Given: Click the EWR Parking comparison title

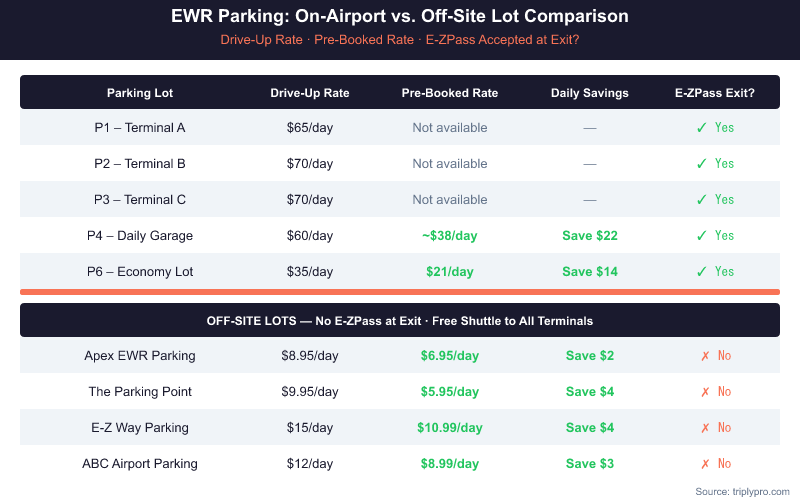Looking at the screenshot, I should click(x=400, y=17).
